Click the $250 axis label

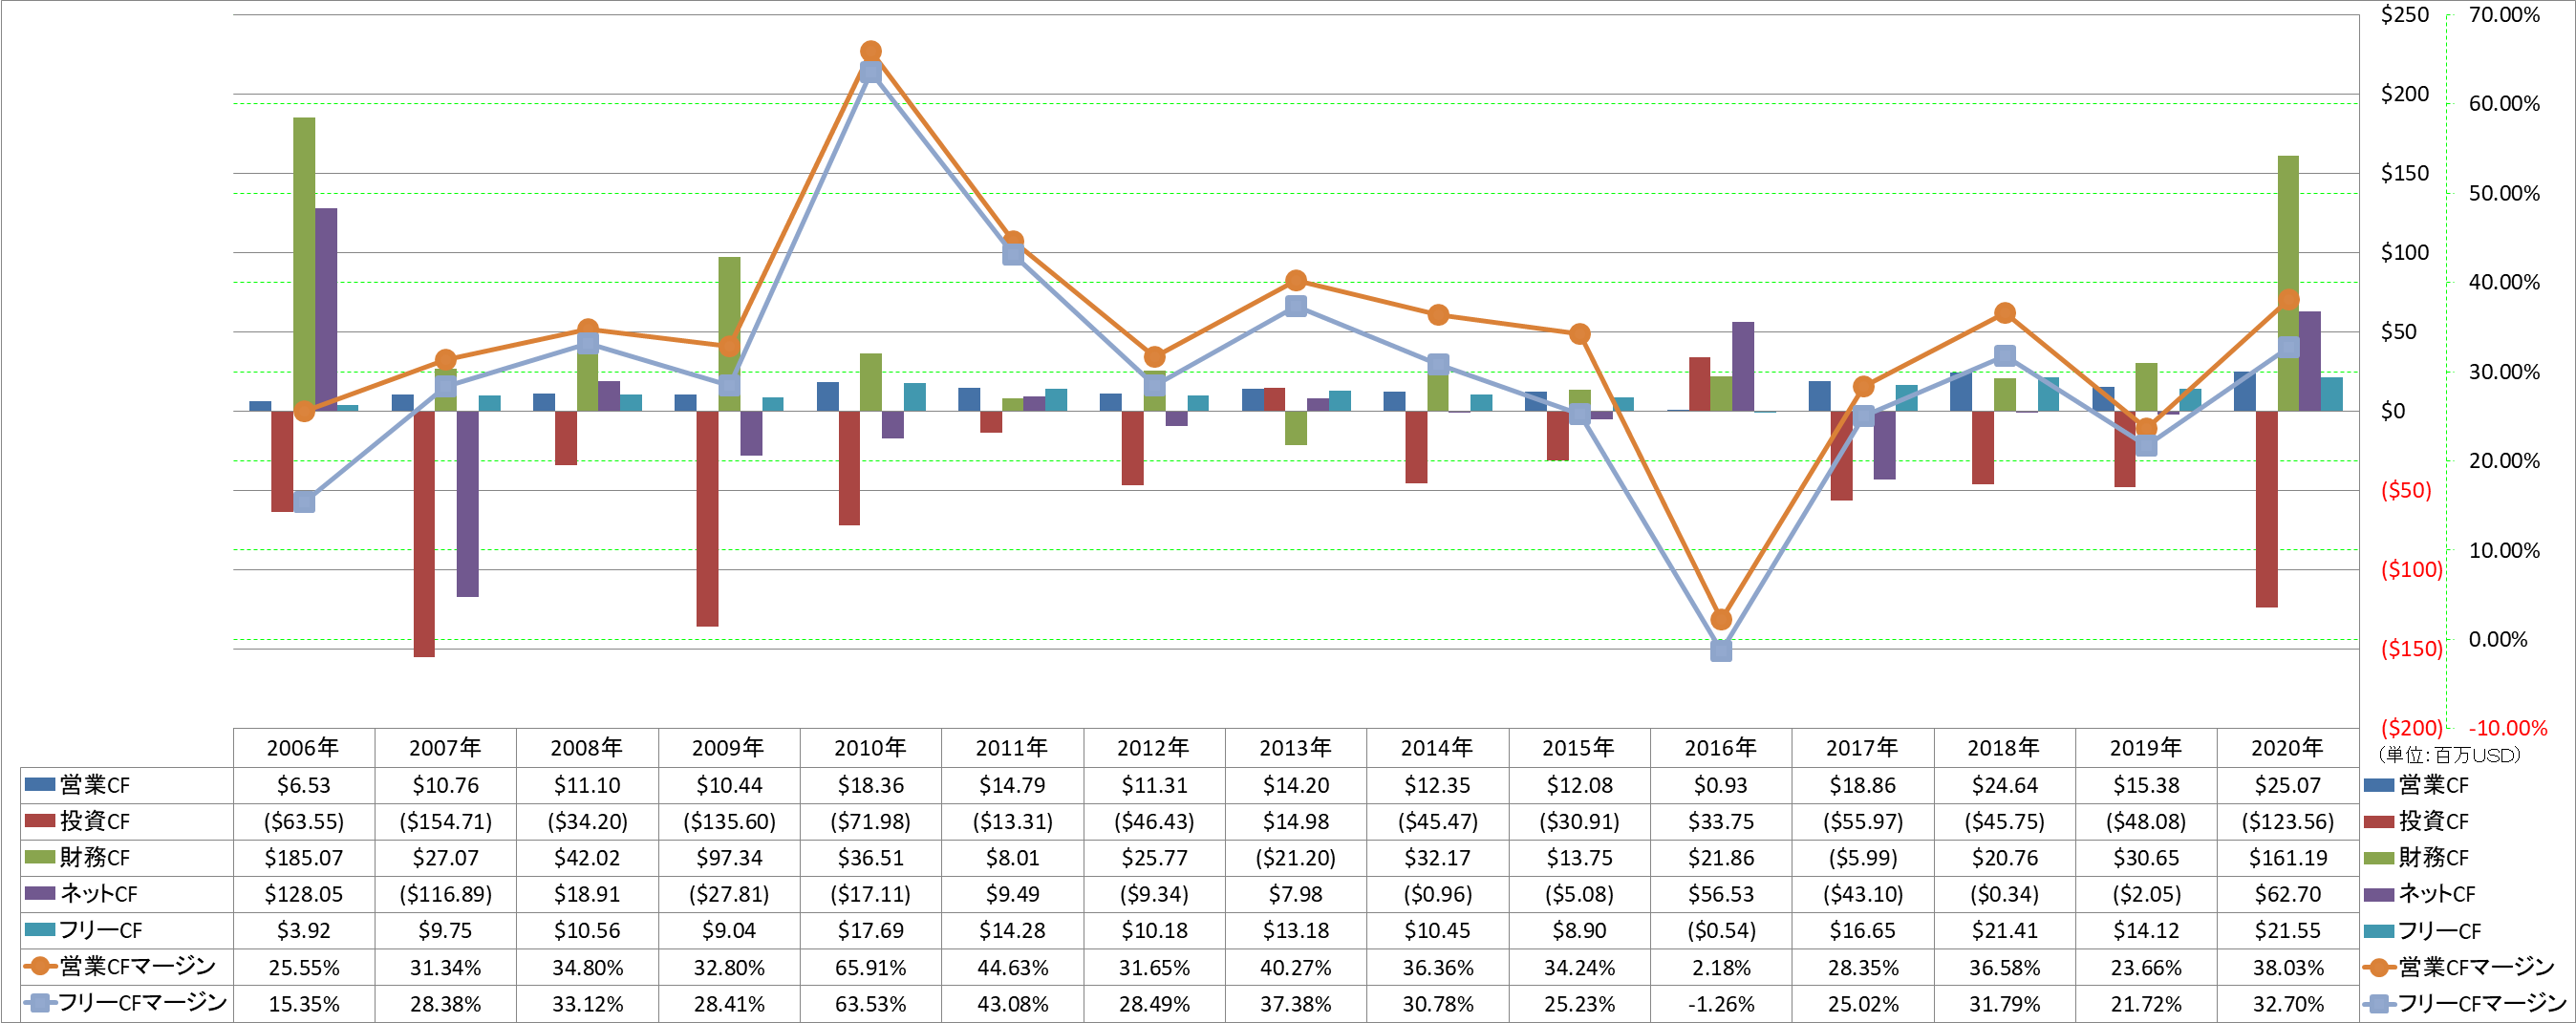[2404, 14]
